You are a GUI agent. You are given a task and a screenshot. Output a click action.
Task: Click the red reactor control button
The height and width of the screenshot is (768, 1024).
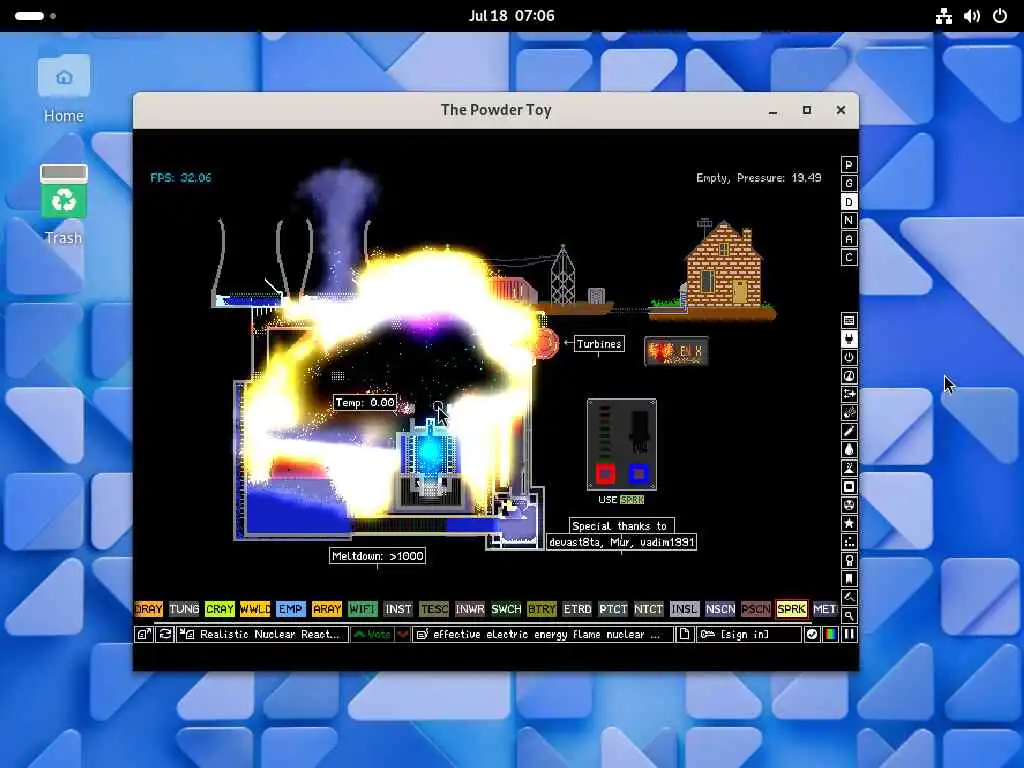pos(605,474)
